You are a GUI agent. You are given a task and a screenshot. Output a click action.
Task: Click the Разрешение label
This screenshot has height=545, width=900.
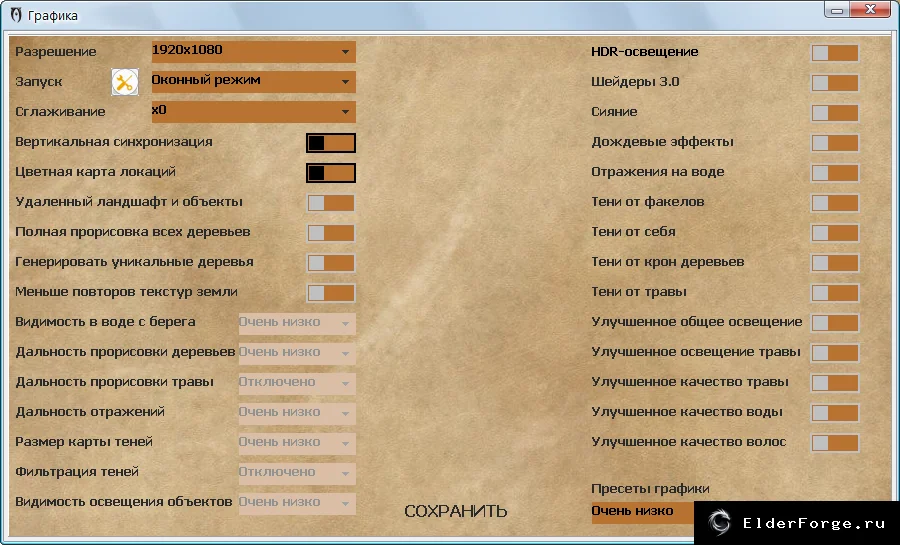(56, 52)
